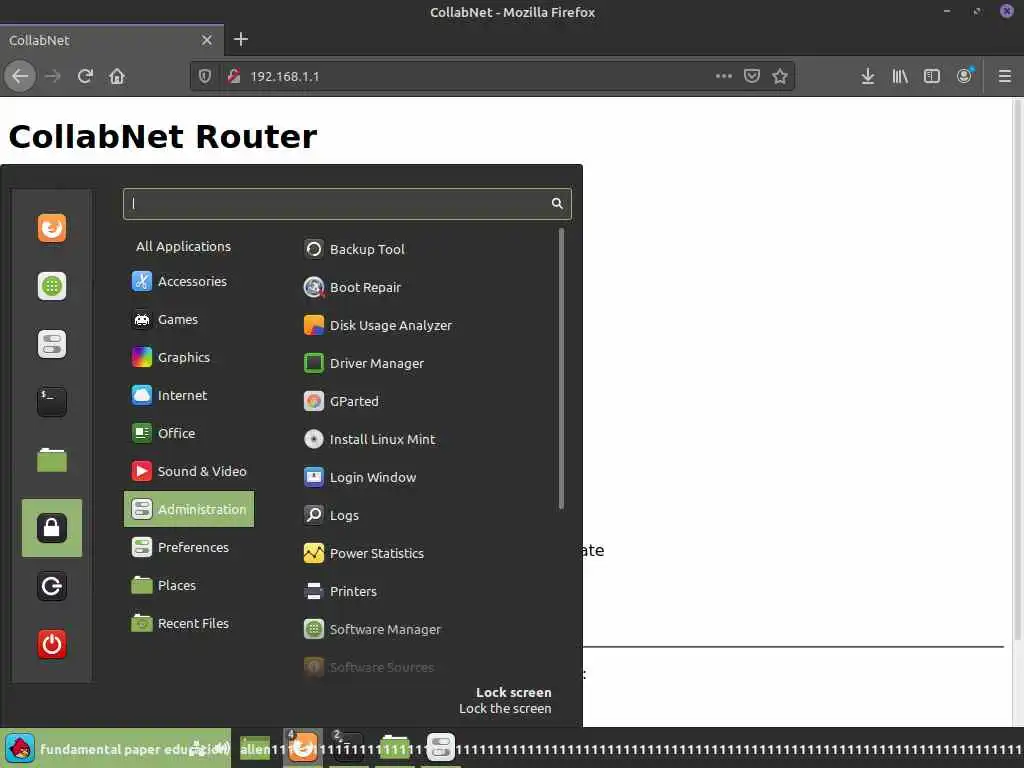Close the CollabNet tab

[x=206, y=40]
